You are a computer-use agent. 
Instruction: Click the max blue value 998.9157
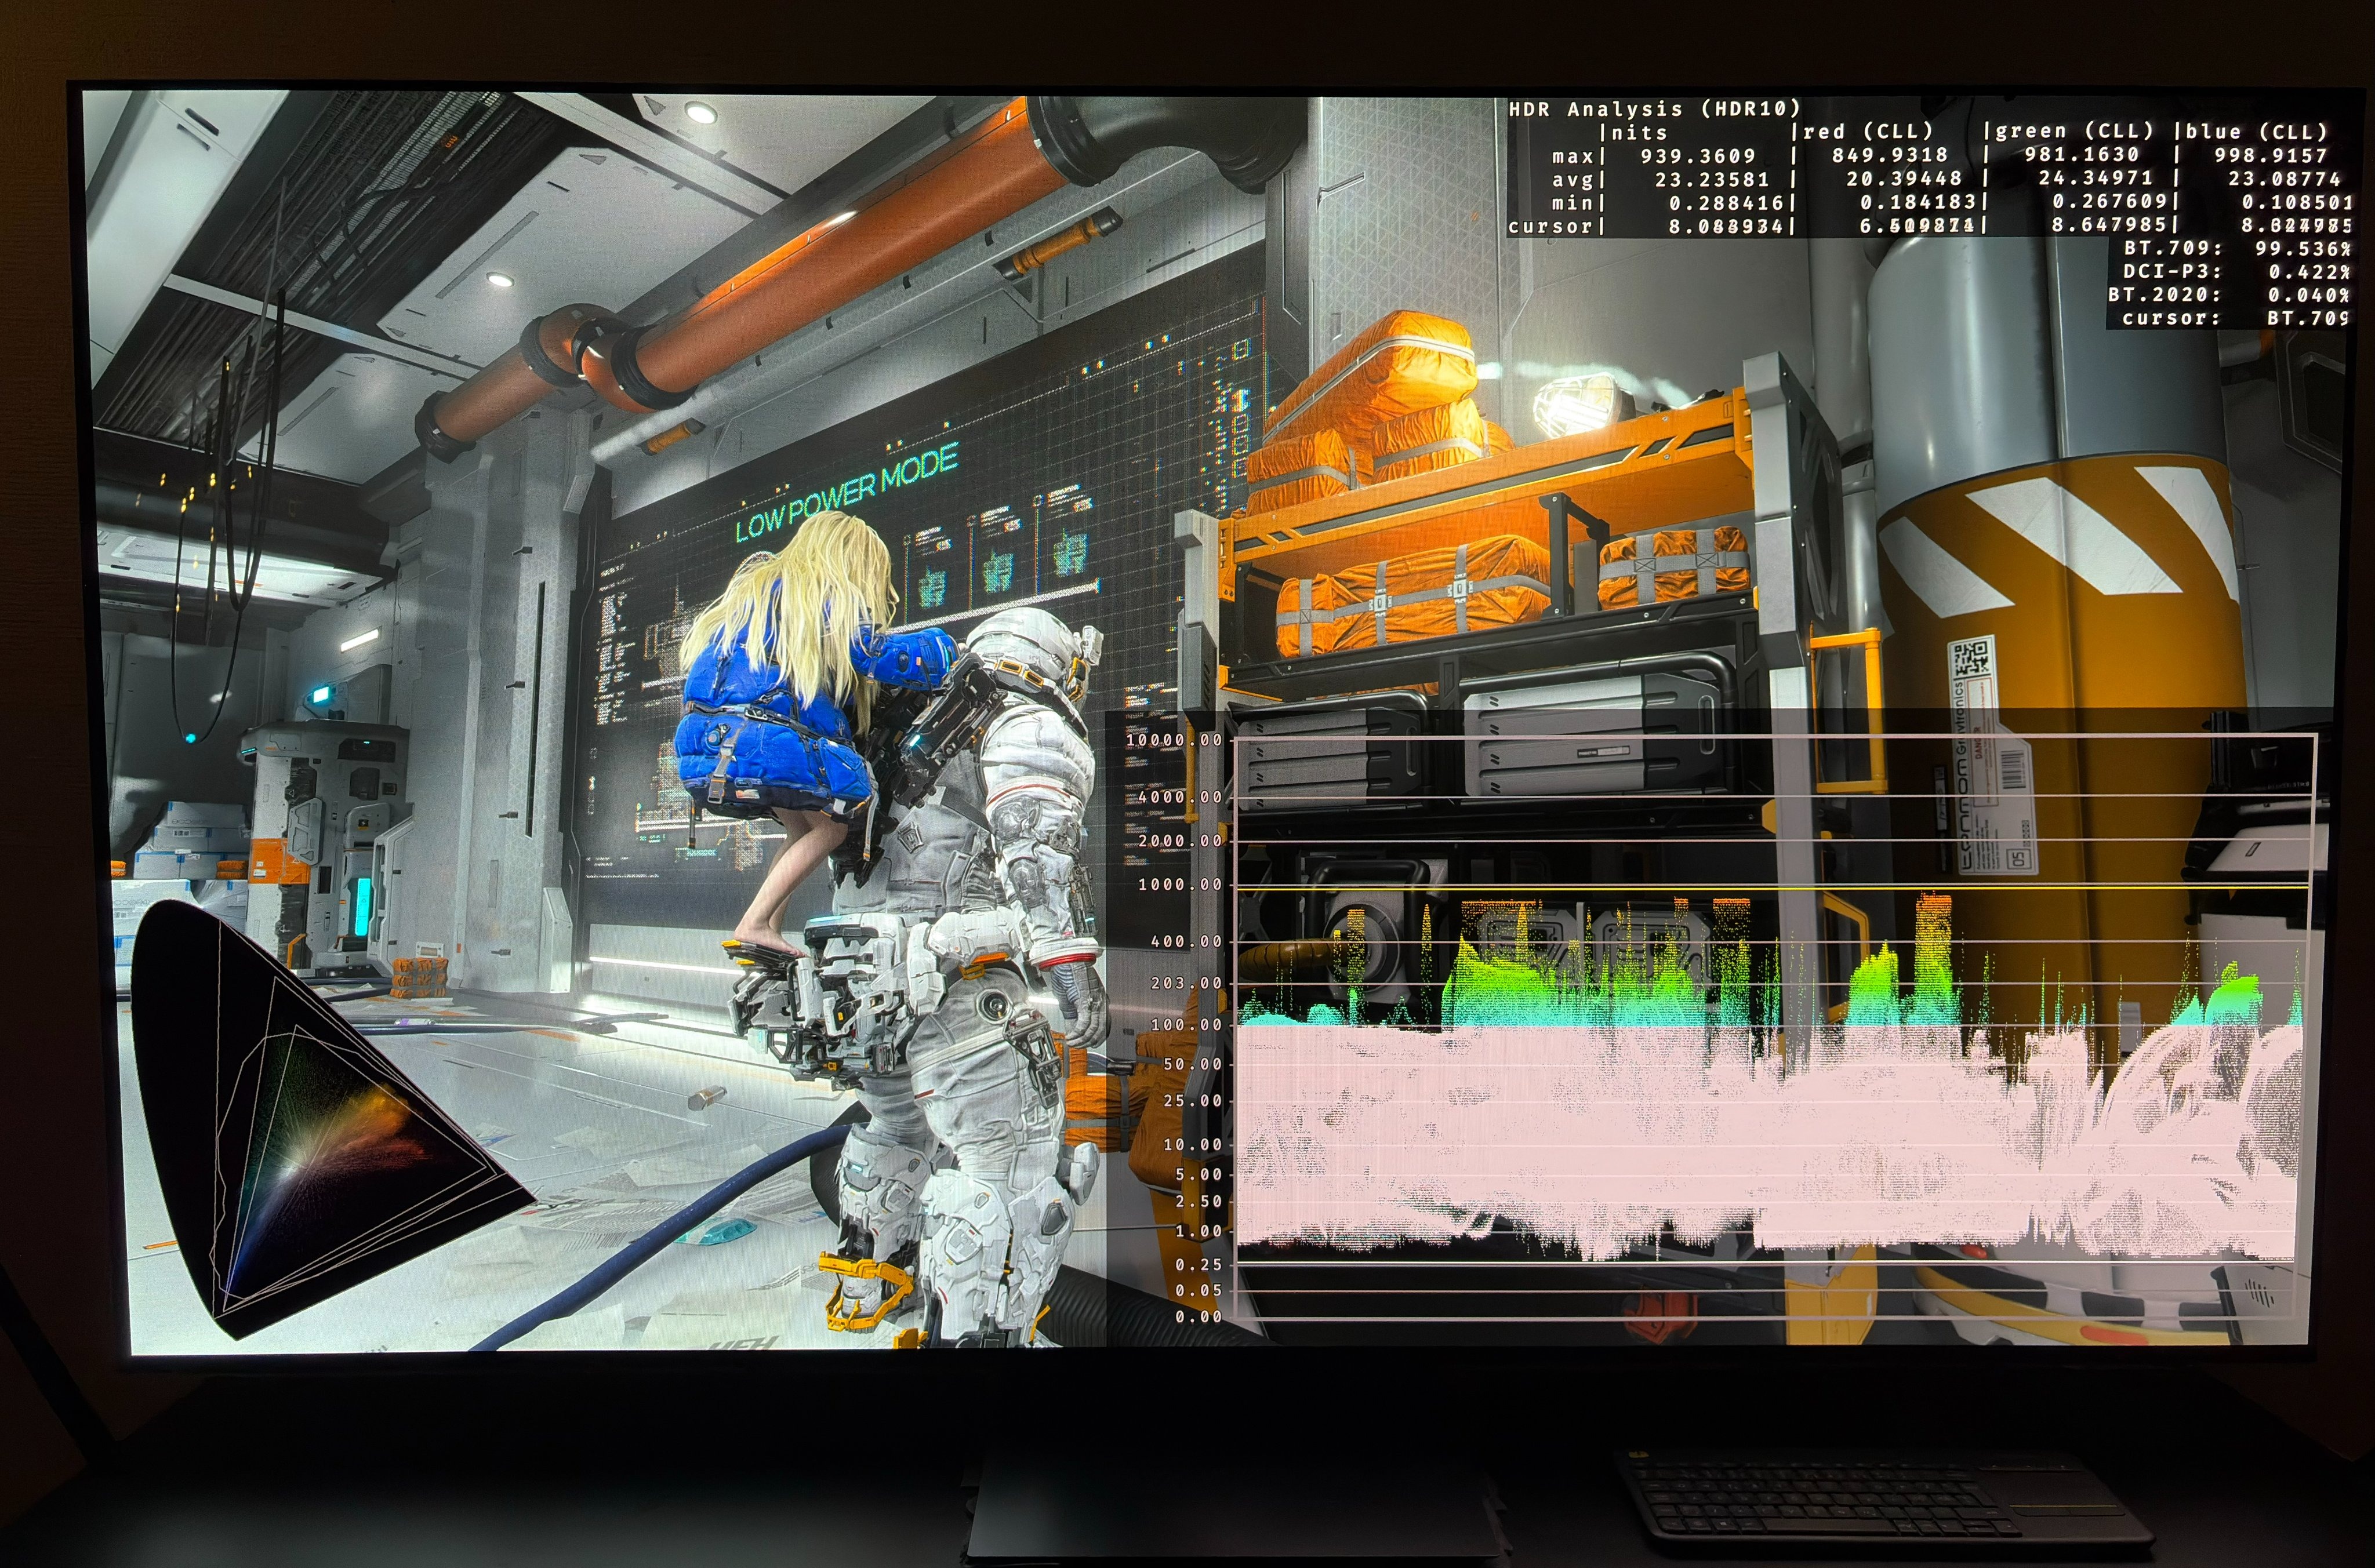pos(2270,155)
